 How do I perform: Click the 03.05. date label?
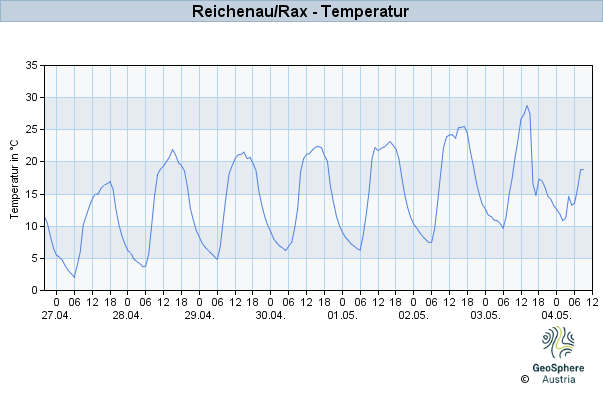[485, 315]
